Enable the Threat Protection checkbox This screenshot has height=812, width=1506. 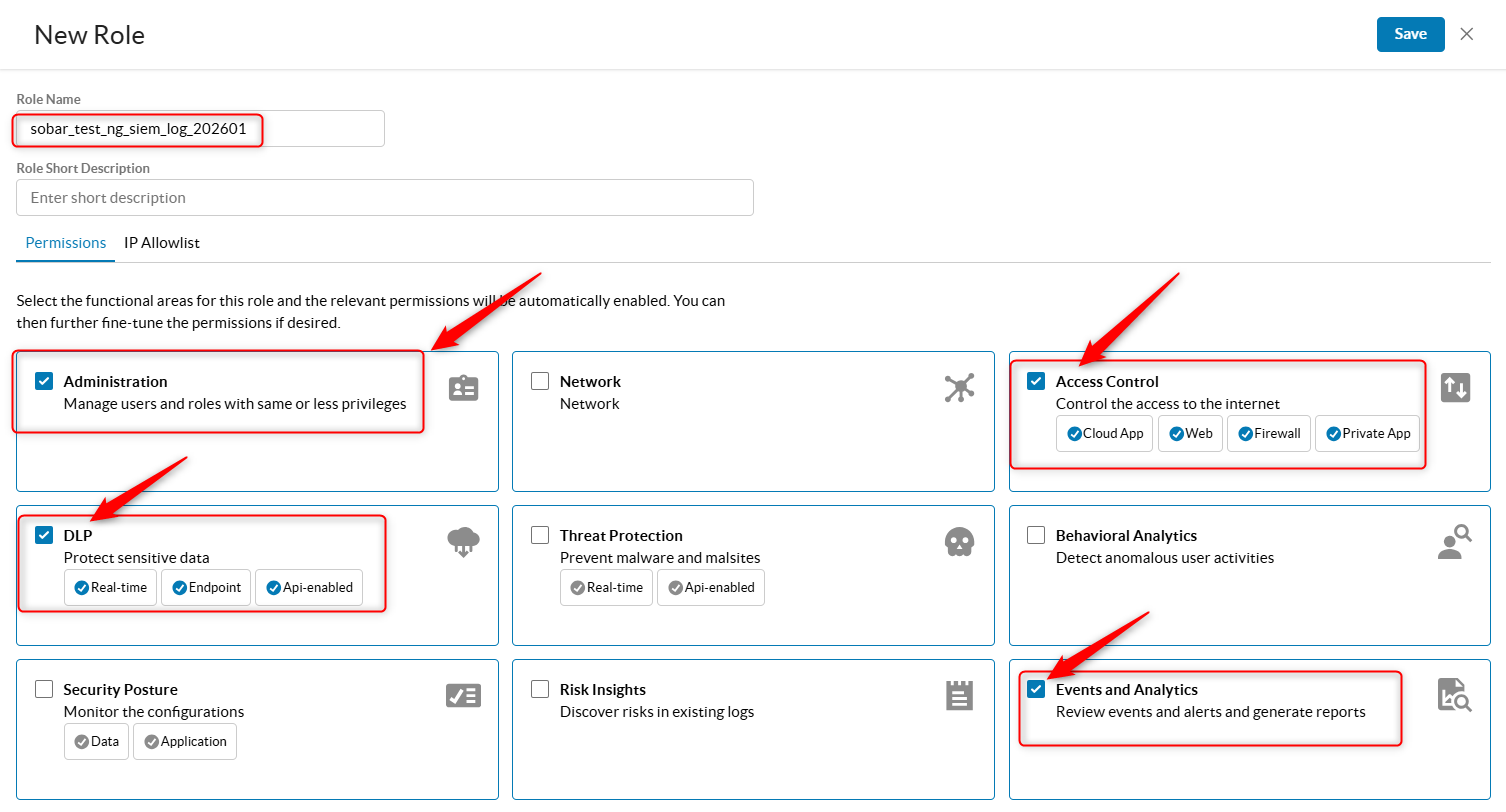540,534
